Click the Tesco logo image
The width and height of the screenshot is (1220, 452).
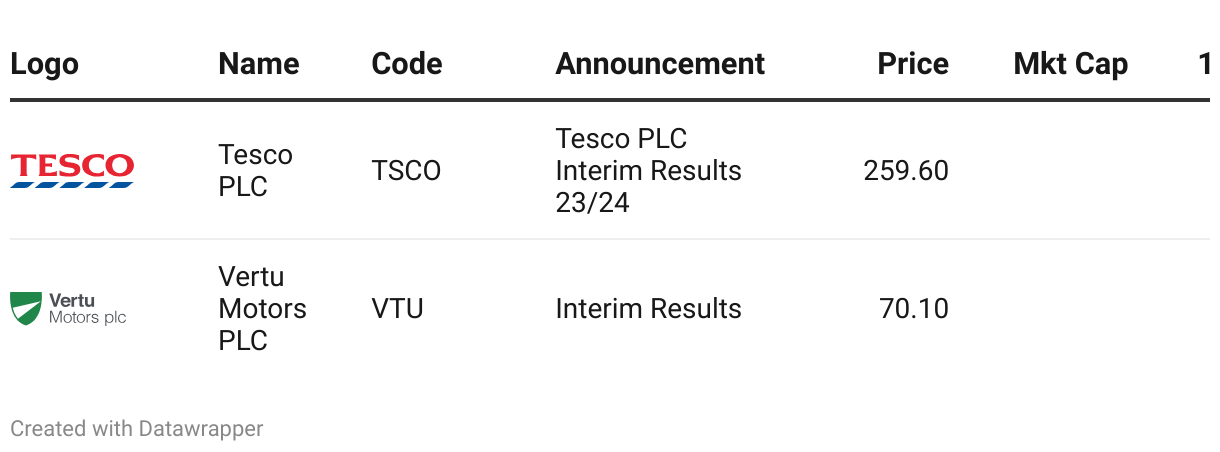tap(72, 170)
